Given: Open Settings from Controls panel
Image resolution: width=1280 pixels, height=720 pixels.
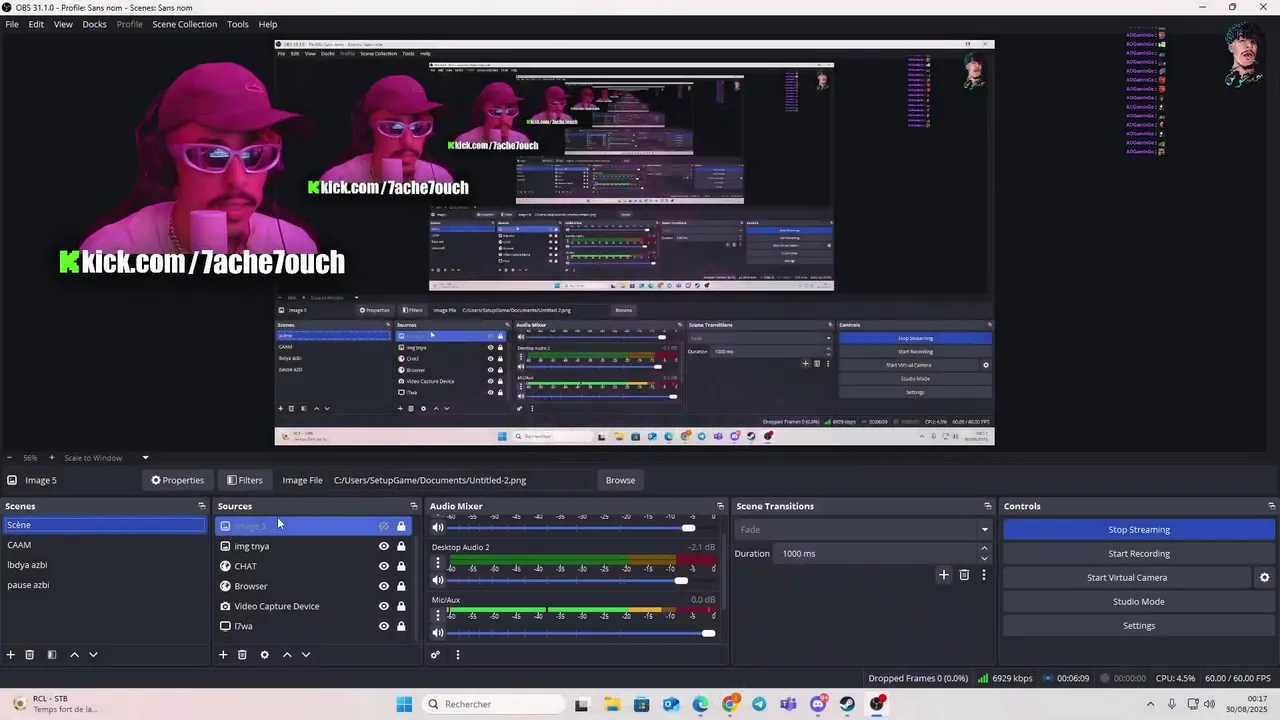Looking at the screenshot, I should pos(1139,626).
